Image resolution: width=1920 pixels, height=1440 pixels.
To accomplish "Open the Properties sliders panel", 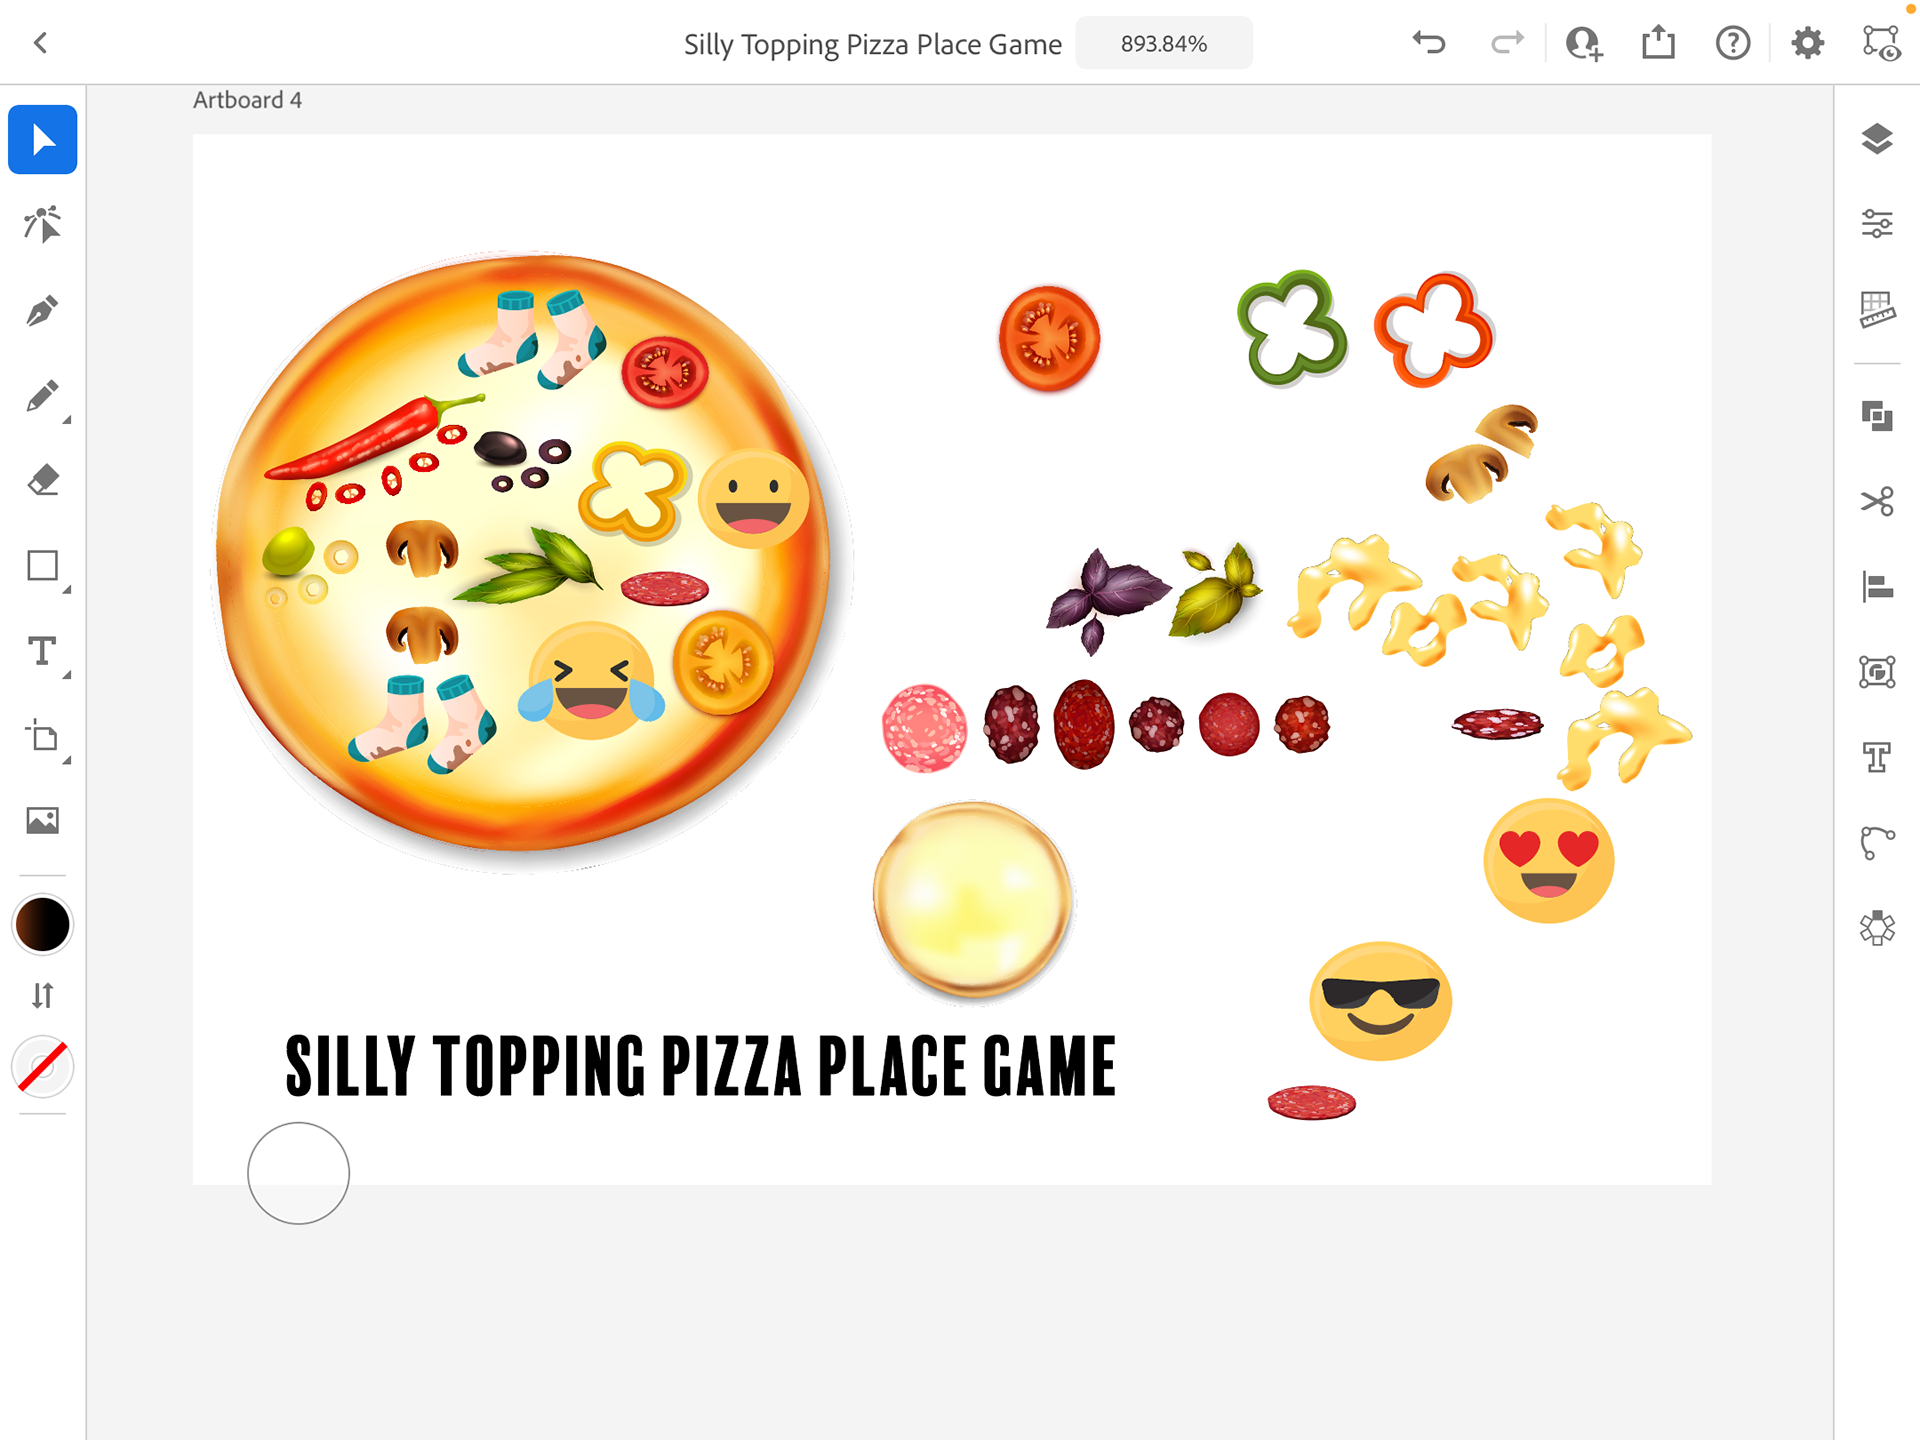I will click(x=1877, y=224).
